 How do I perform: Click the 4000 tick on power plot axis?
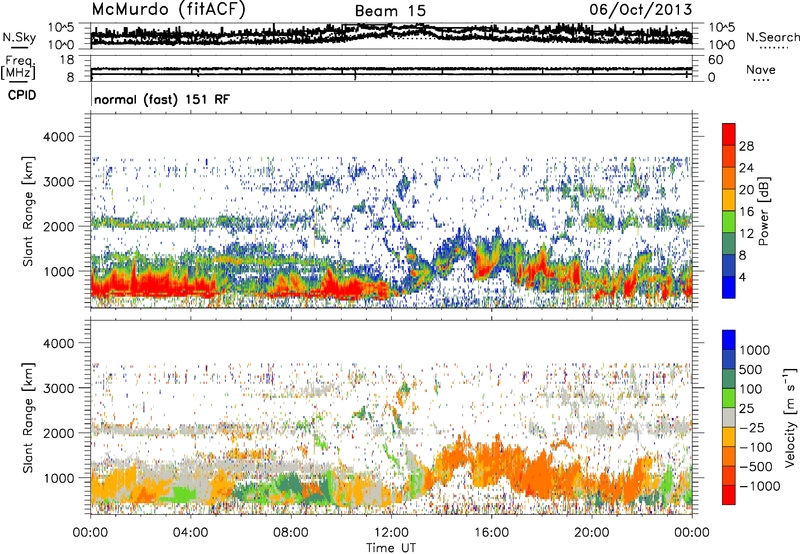pyautogui.click(x=58, y=137)
